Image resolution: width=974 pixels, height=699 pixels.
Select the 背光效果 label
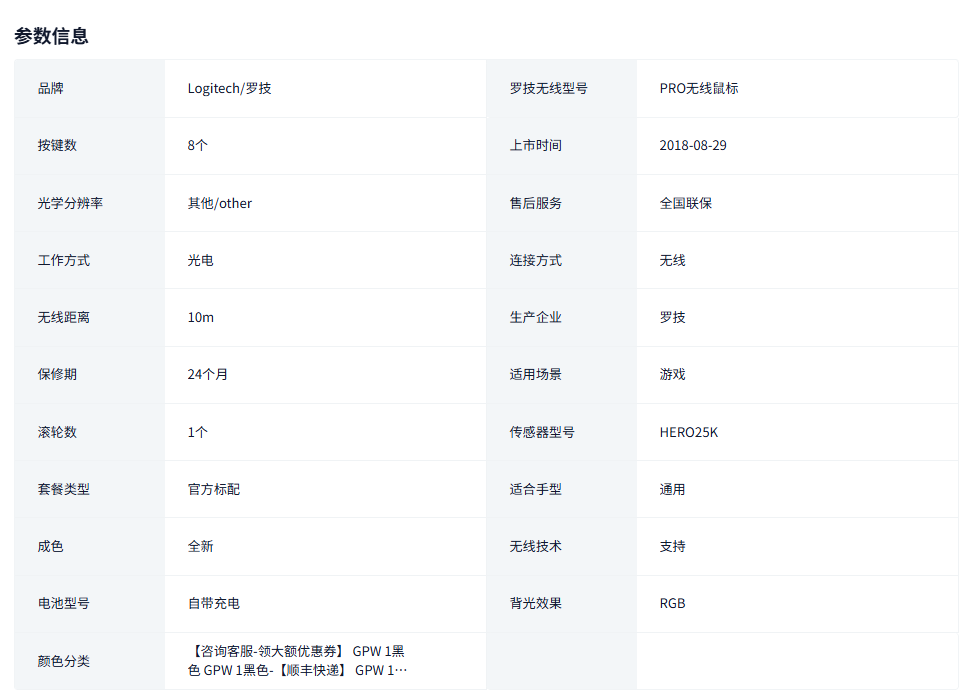click(535, 603)
